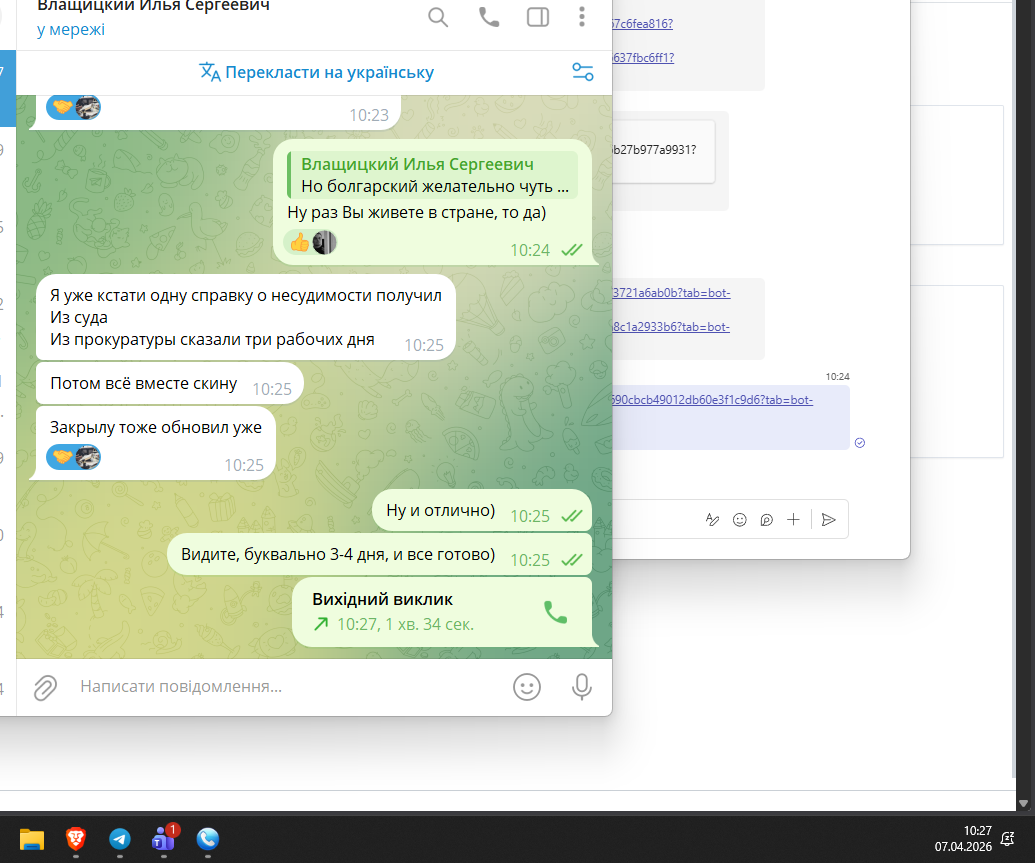Open Teams format text pen icon
The image size is (1035, 863).
point(712,520)
